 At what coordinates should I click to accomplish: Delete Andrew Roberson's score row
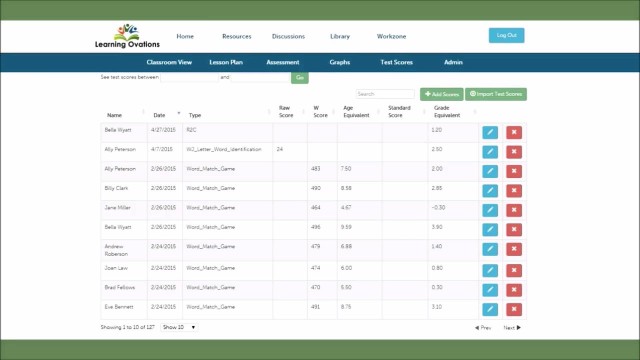click(514, 249)
